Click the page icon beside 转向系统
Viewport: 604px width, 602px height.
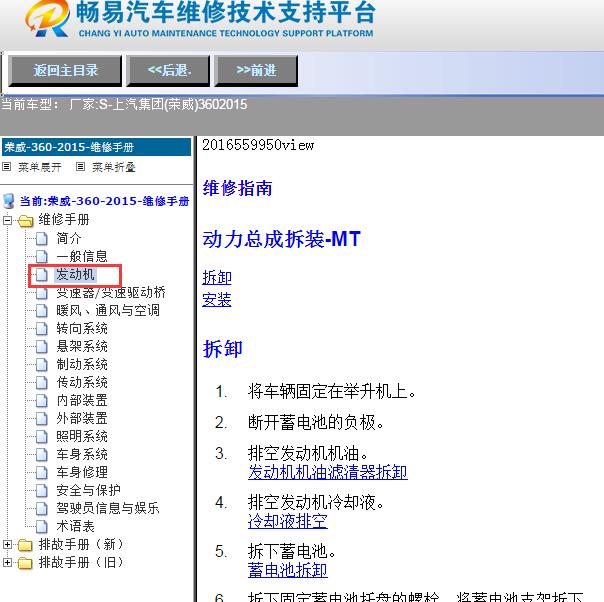42,329
